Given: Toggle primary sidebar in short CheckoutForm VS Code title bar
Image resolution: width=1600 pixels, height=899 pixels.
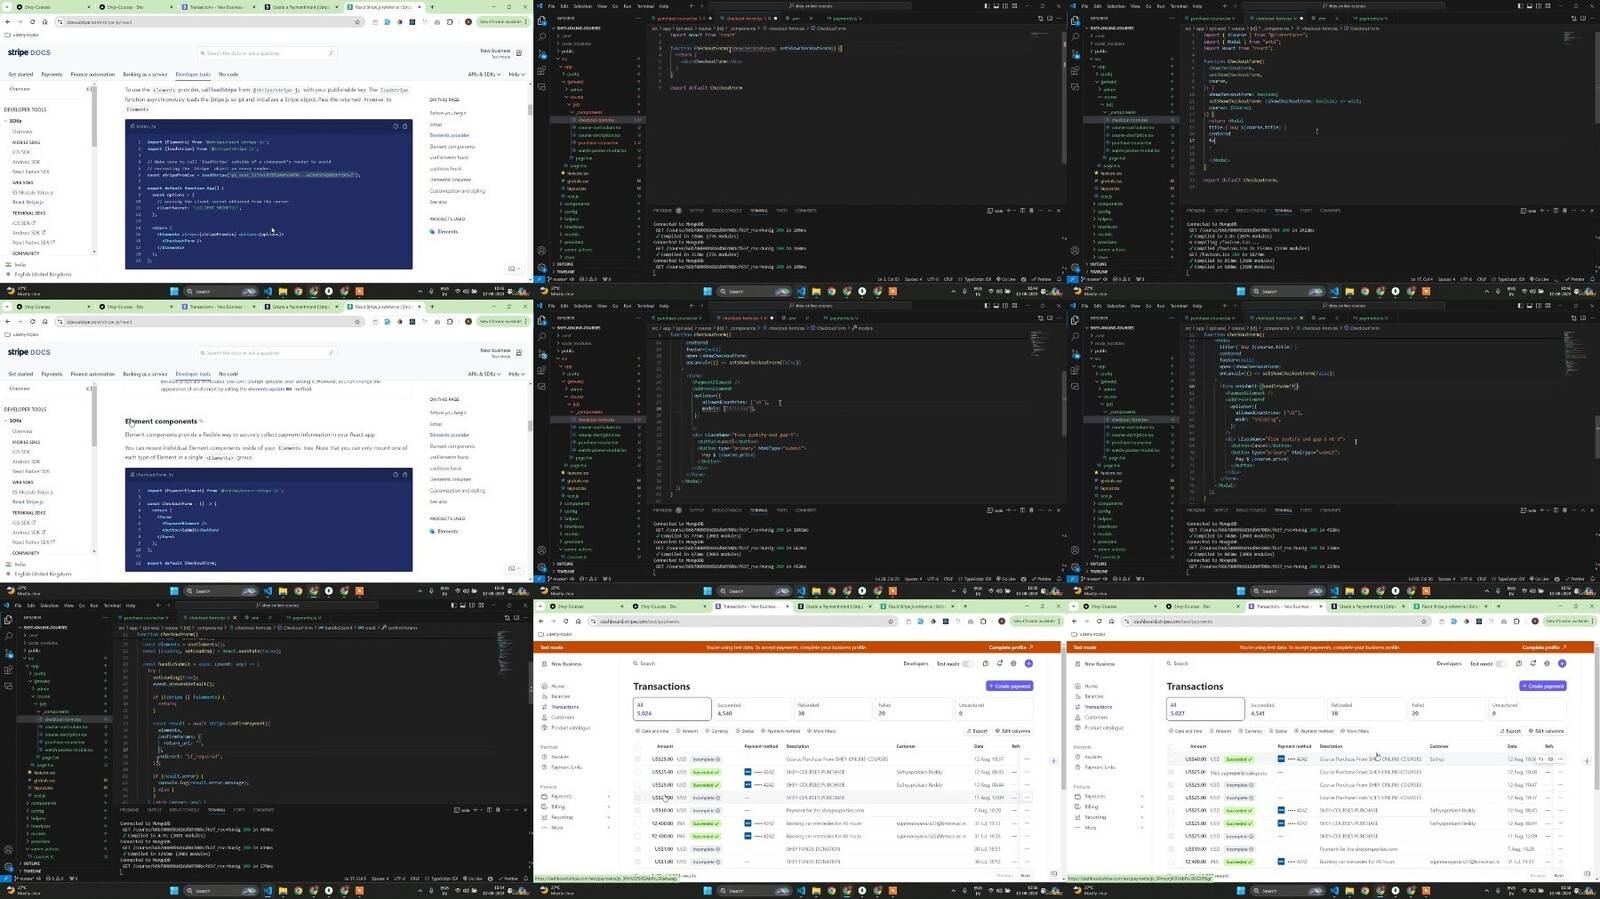Looking at the screenshot, I should (x=987, y=6).
